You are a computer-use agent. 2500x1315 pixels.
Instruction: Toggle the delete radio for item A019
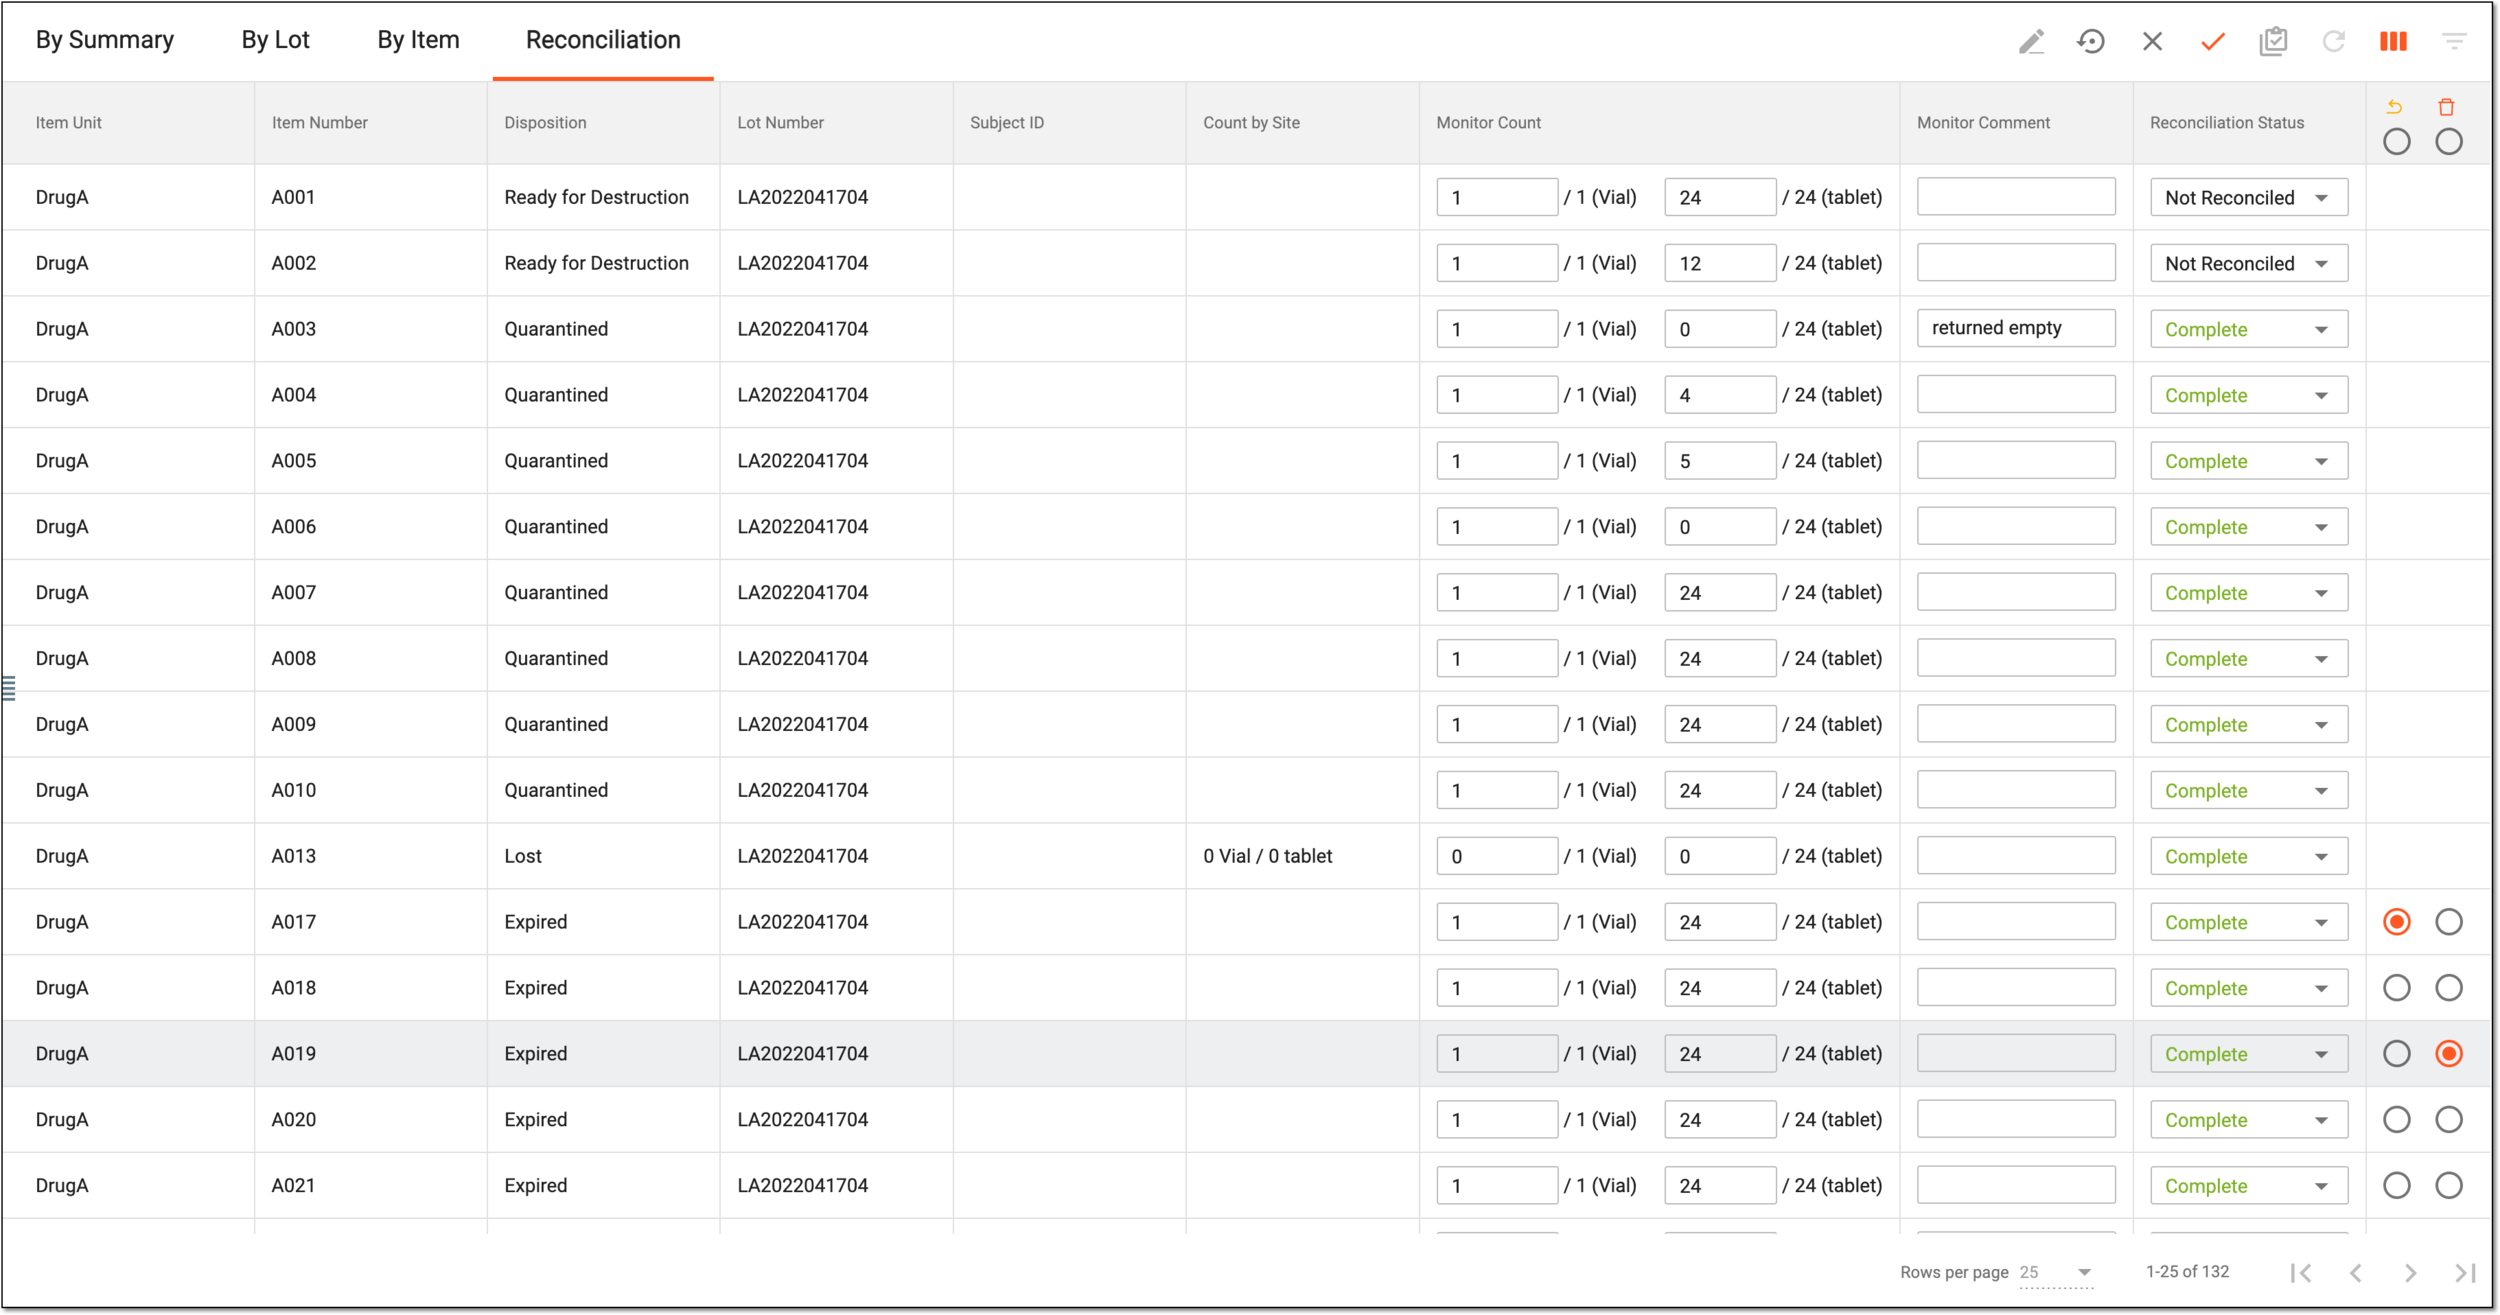(2449, 1054)
